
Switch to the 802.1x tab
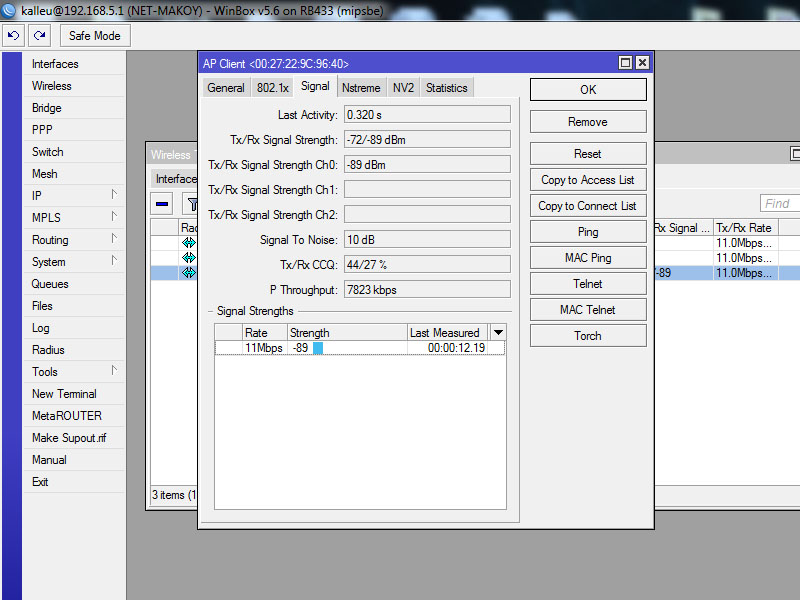tap(273, 88)
